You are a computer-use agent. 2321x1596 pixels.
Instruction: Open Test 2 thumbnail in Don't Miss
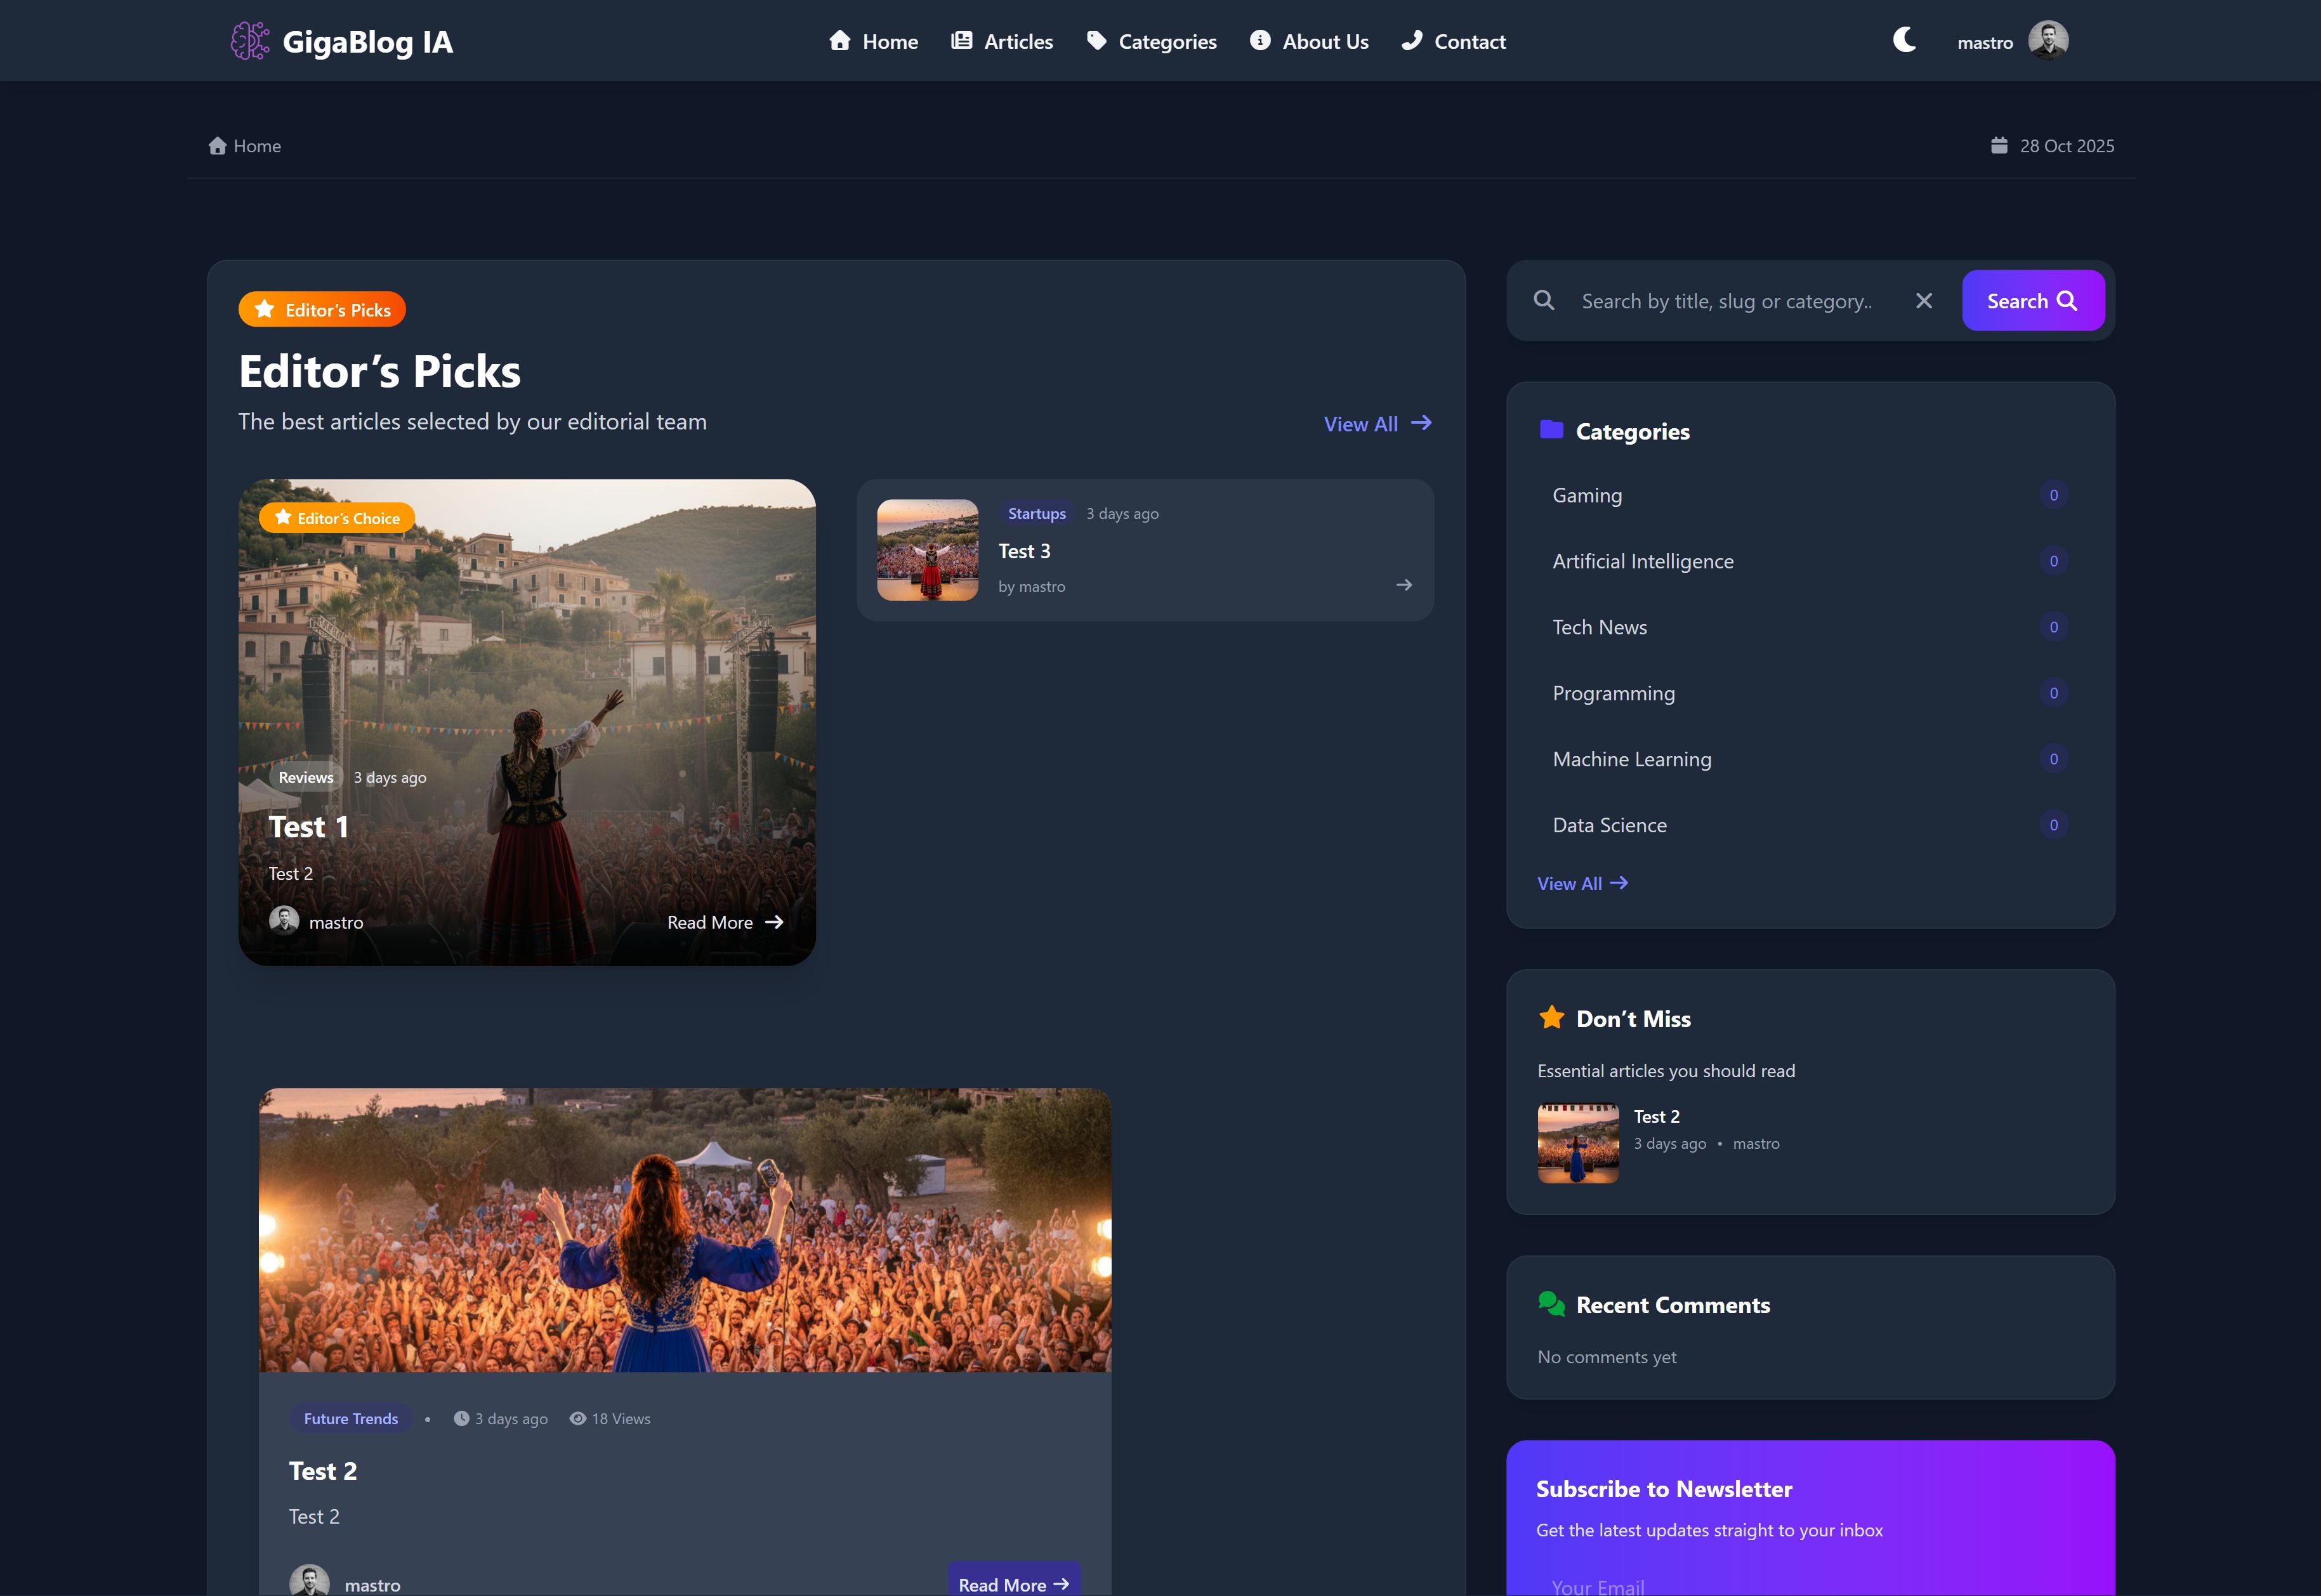pos(1577,1143)
